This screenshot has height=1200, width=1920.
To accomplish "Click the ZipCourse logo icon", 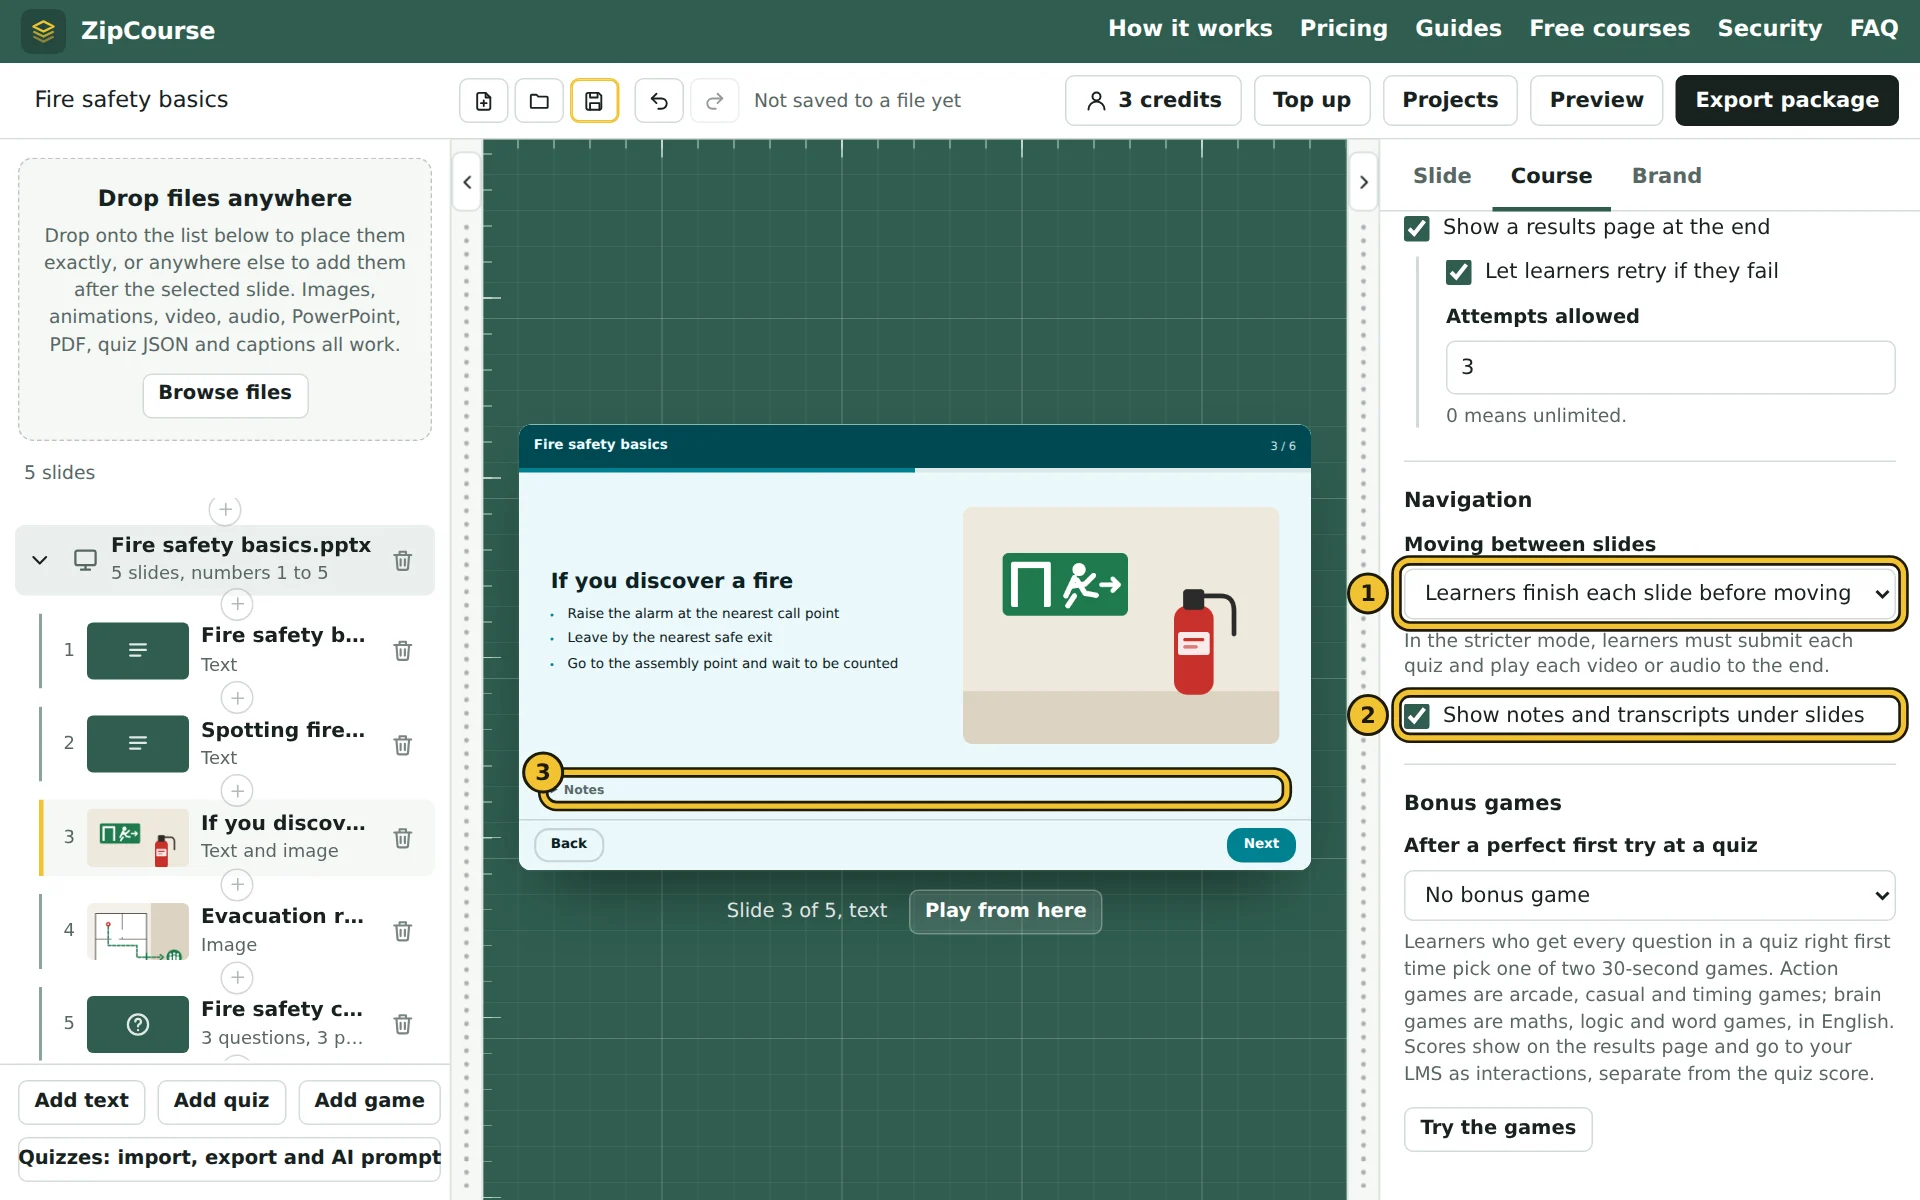I will [43, 31].
